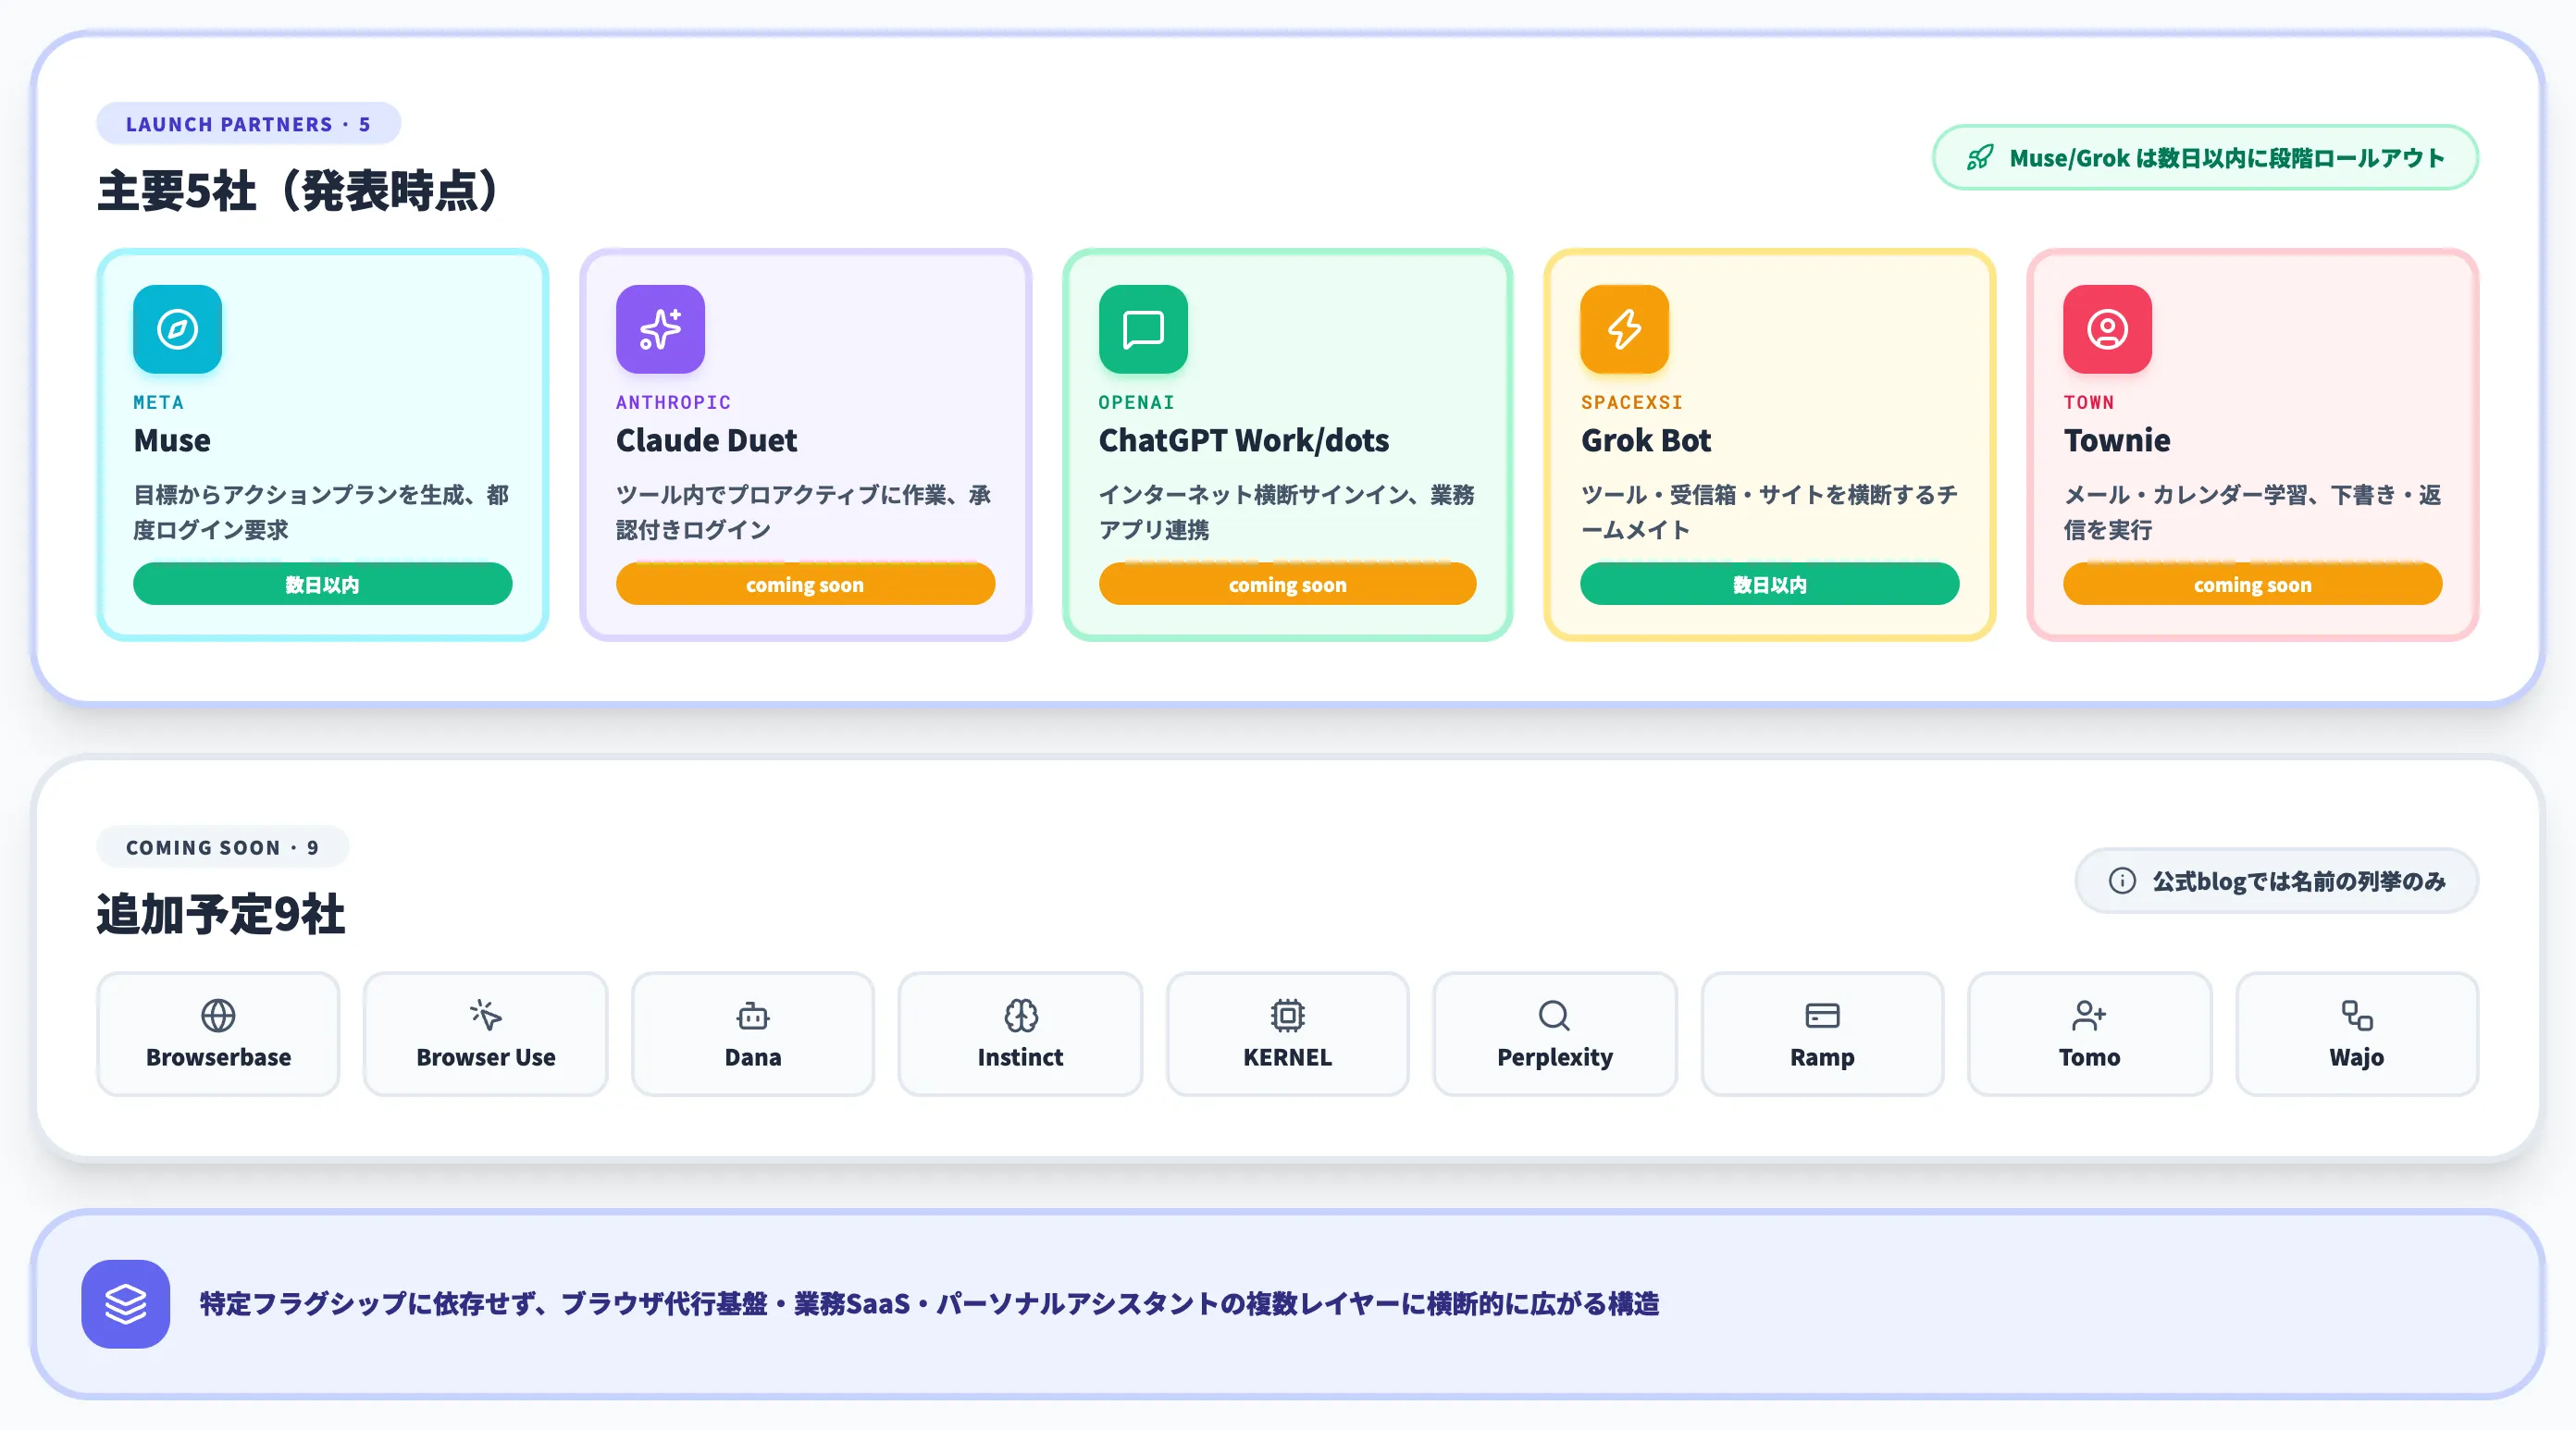Viewport: 2576px width, 1430px height.
Task: Click the ChatGPT Work/dots product title
Action: [1243, 440]
